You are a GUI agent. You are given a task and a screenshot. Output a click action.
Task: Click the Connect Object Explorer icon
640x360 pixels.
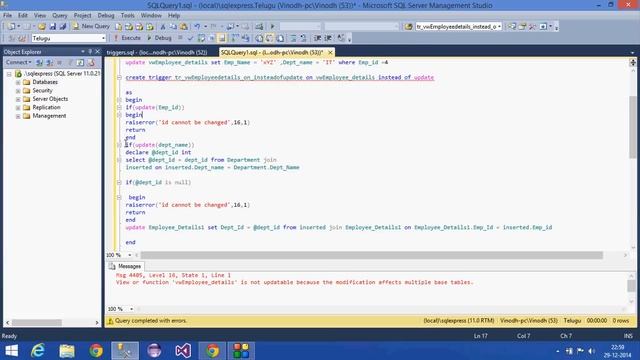tap(40, 62)
